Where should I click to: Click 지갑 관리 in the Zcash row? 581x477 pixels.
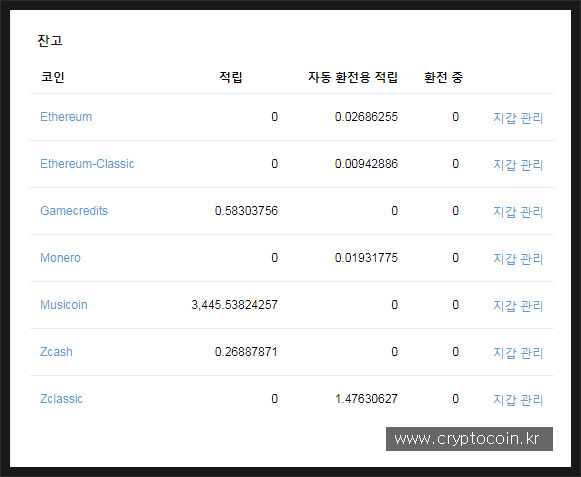click(x=518, y=353)
